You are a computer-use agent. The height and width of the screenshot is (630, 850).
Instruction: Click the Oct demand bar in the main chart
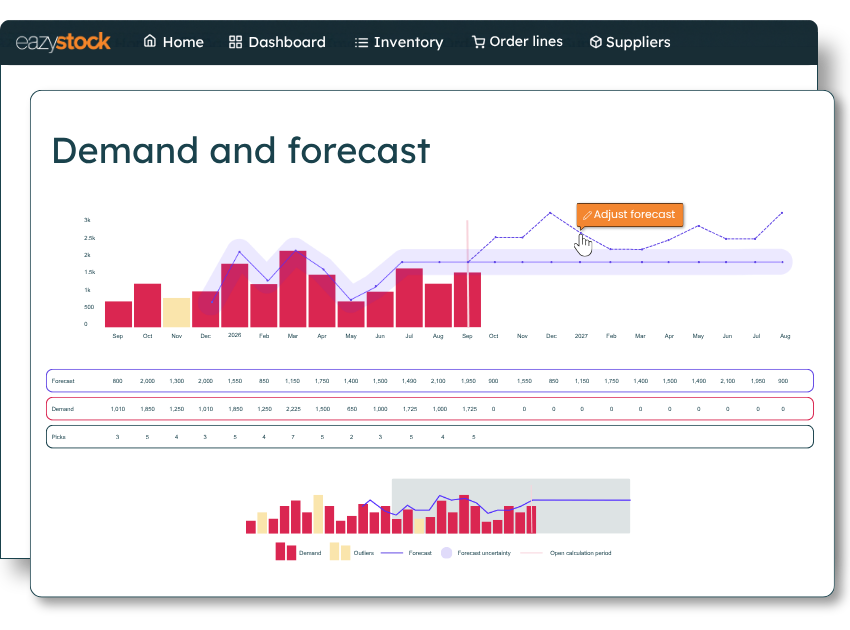point(147,305)
